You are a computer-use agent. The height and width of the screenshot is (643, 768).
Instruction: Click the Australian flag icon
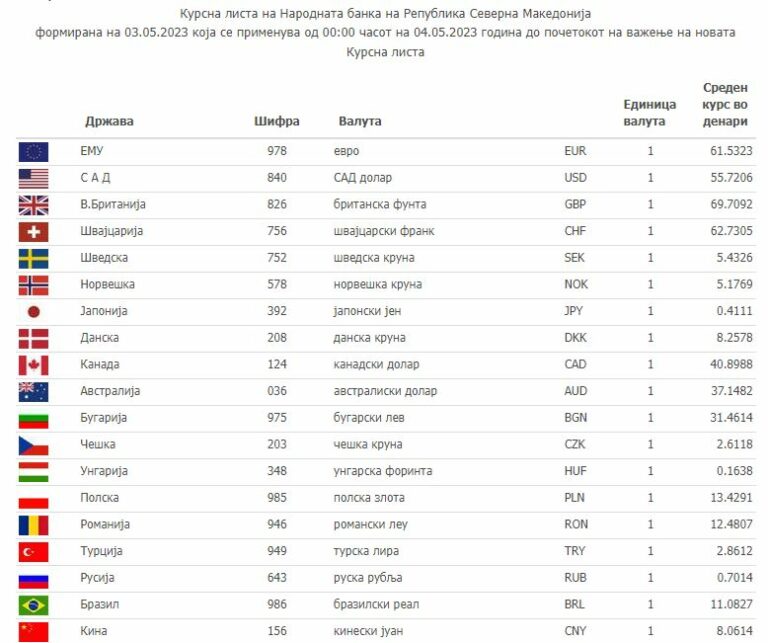(33, 391)
